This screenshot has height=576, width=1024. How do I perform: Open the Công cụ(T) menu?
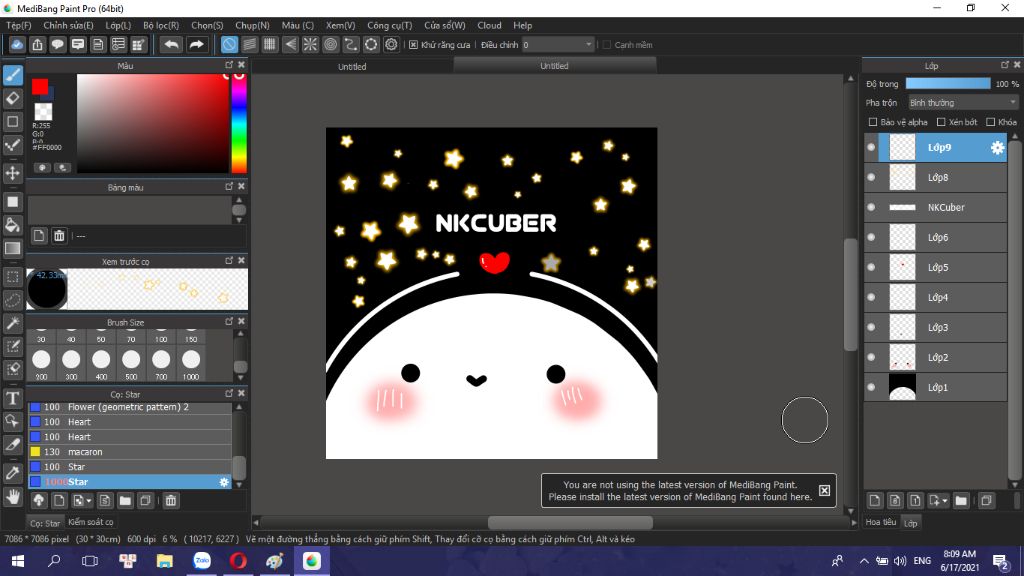click(390, 25)
